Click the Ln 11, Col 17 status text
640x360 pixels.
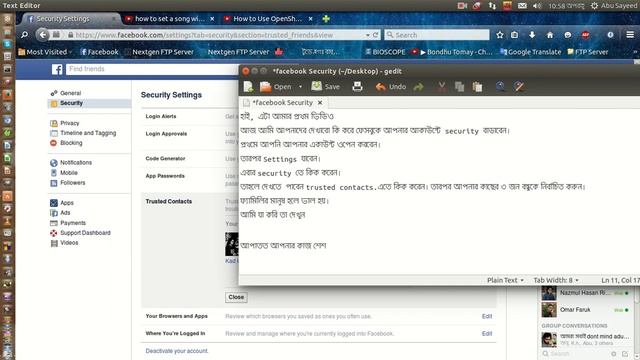click(620, 280)
